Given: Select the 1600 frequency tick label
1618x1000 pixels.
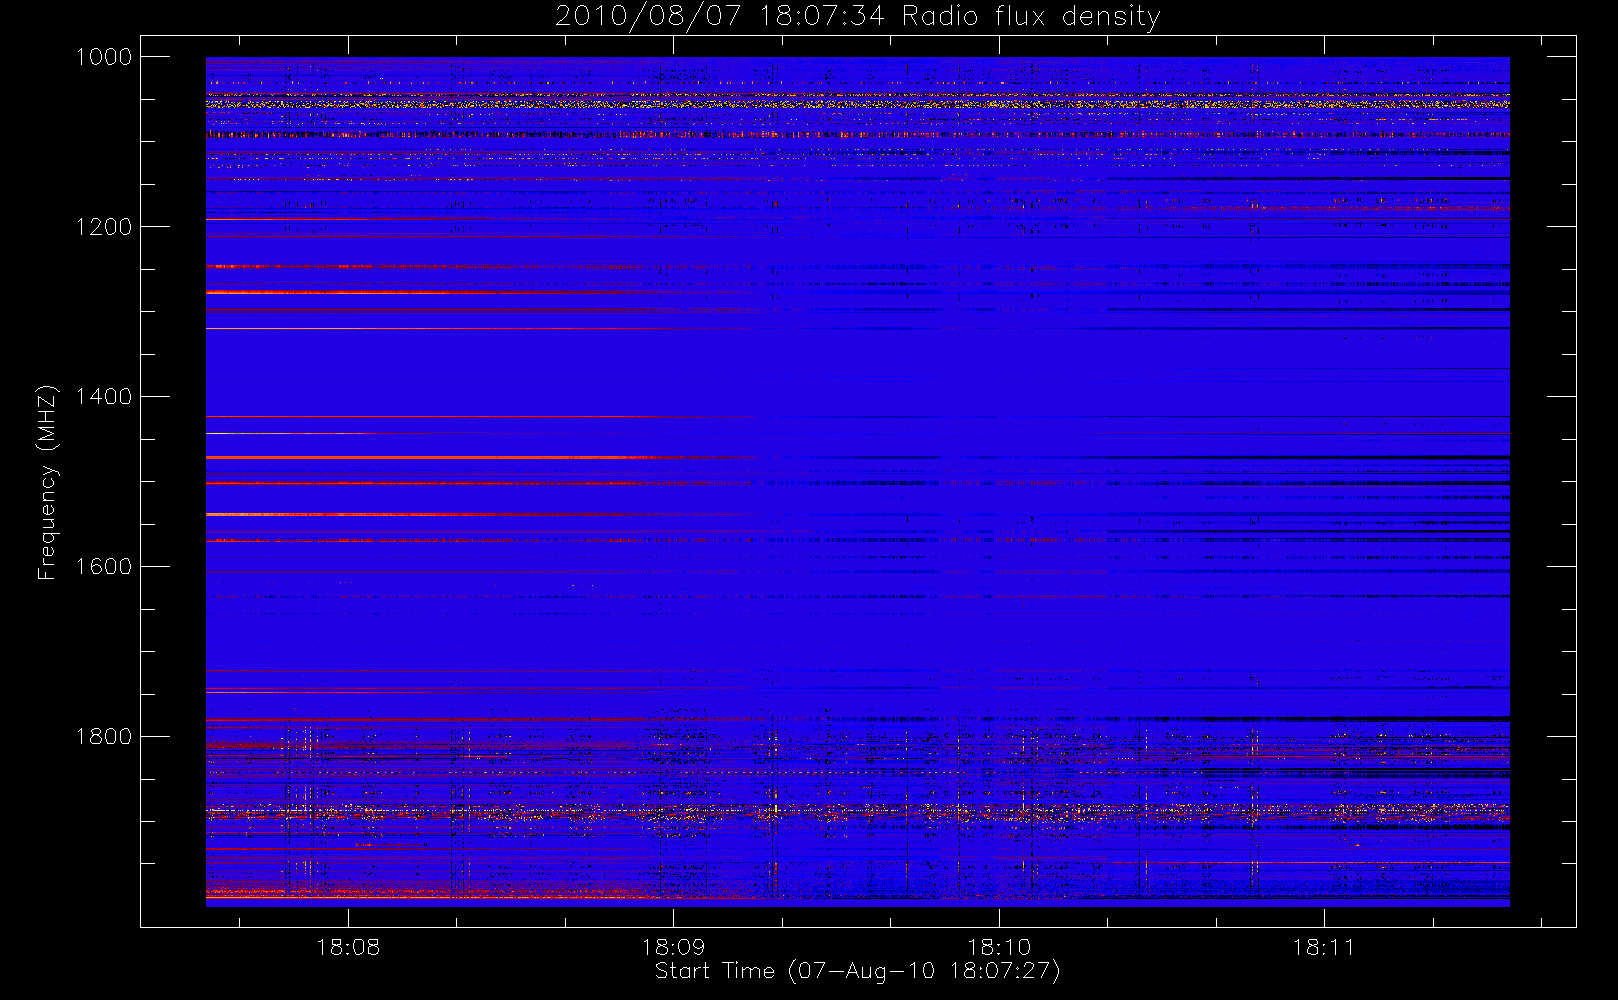Looking at the screenshot, I should click(x=105, y=567).
